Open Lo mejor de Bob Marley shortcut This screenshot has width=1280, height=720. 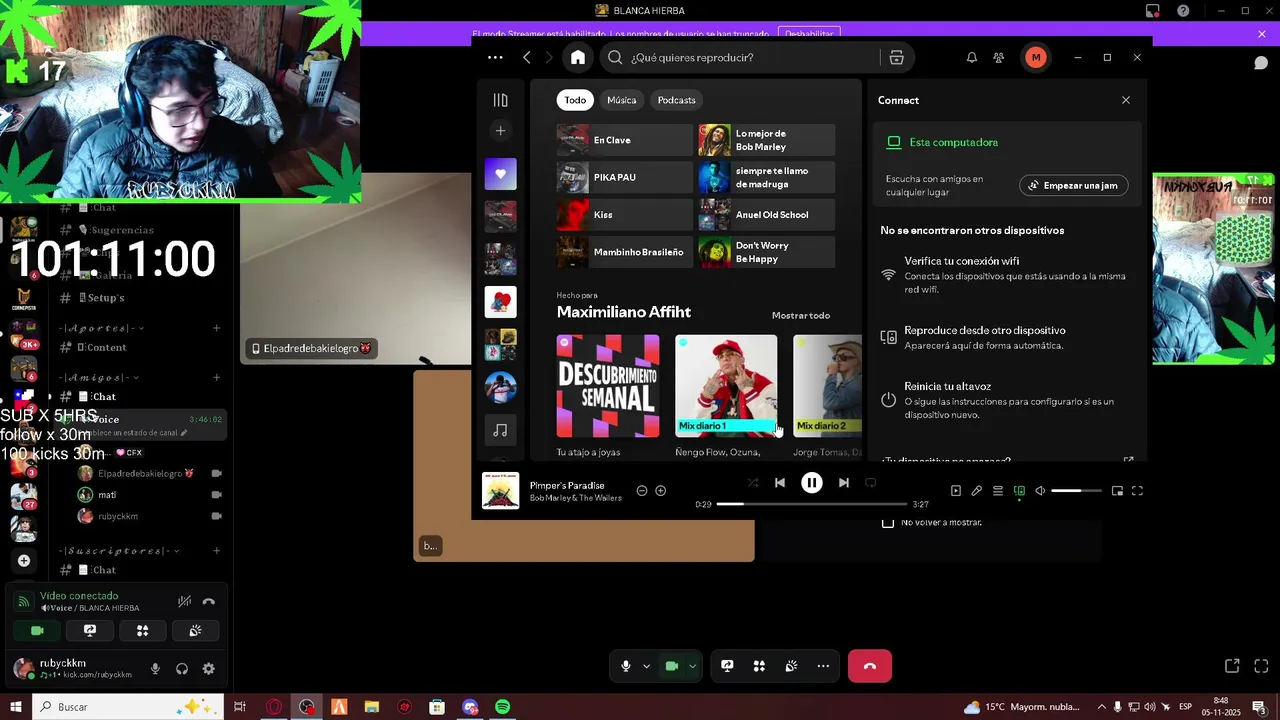pyautogui.click(x=766, y=140)
